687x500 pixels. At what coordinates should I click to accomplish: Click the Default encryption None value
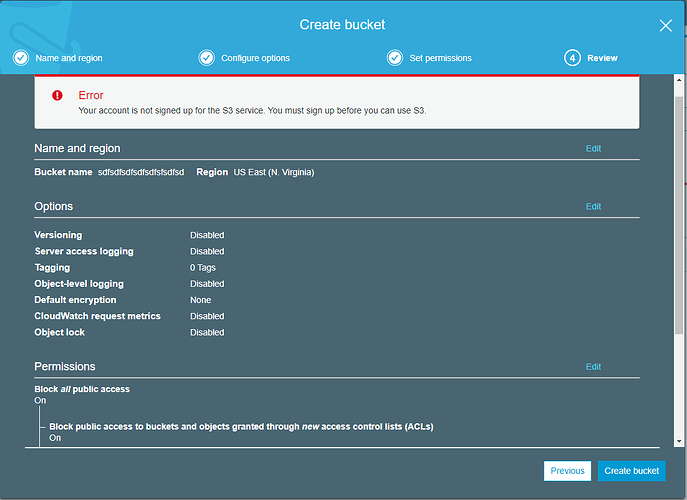click(200, 300)
